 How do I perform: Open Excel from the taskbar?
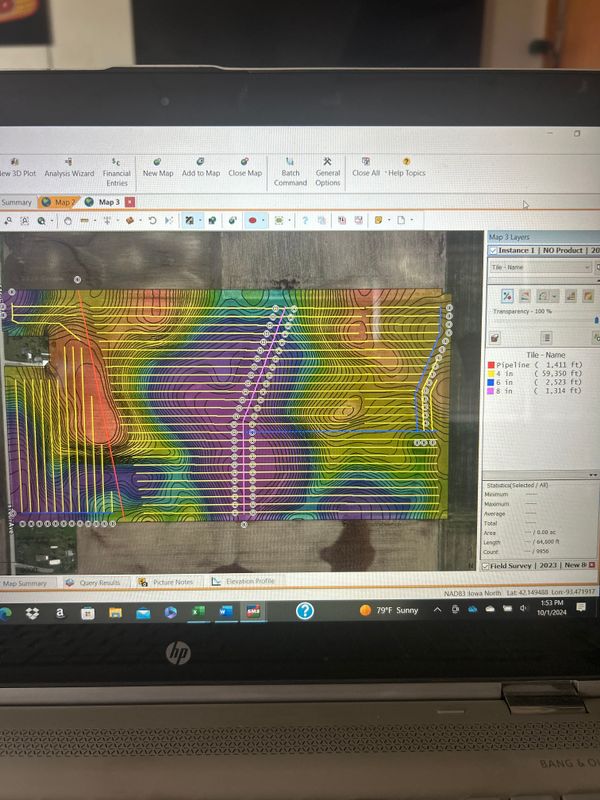click(x=198, y=612)
